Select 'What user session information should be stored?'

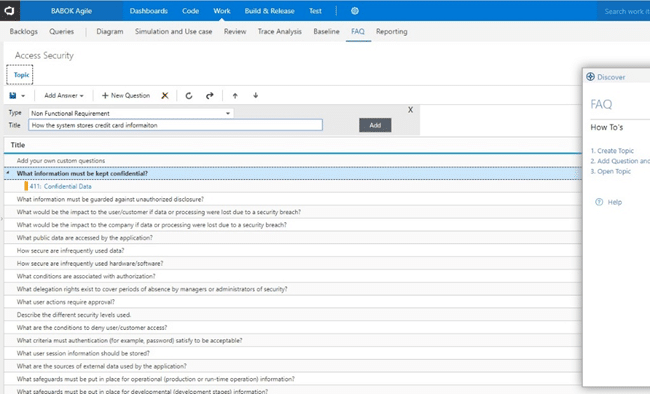tap(293, 354)
